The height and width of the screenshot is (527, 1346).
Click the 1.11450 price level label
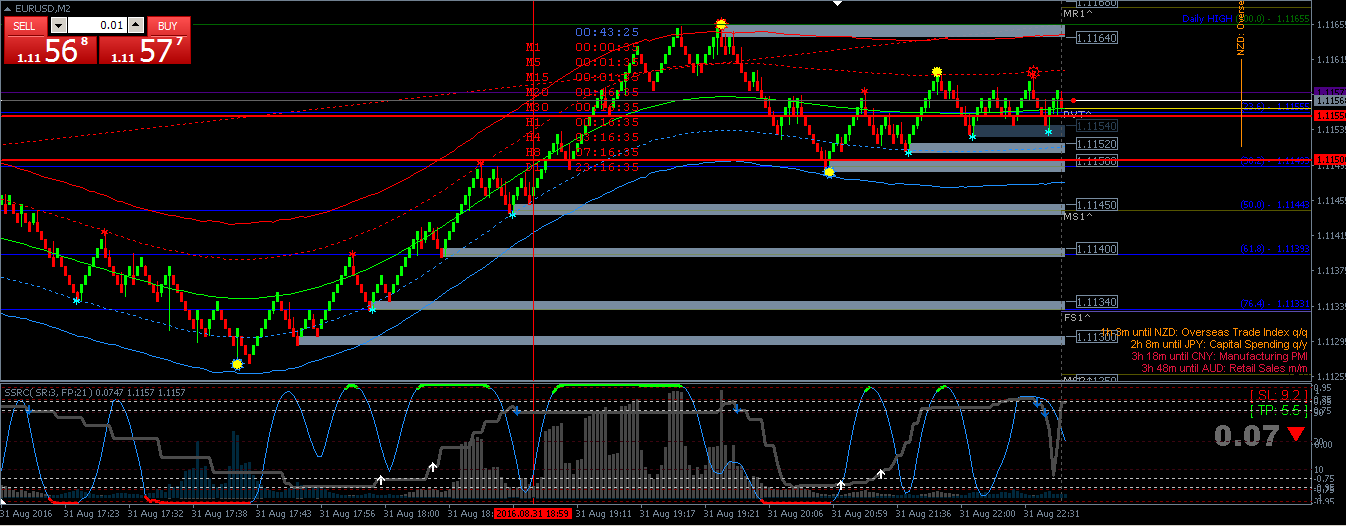point(1096,205)
